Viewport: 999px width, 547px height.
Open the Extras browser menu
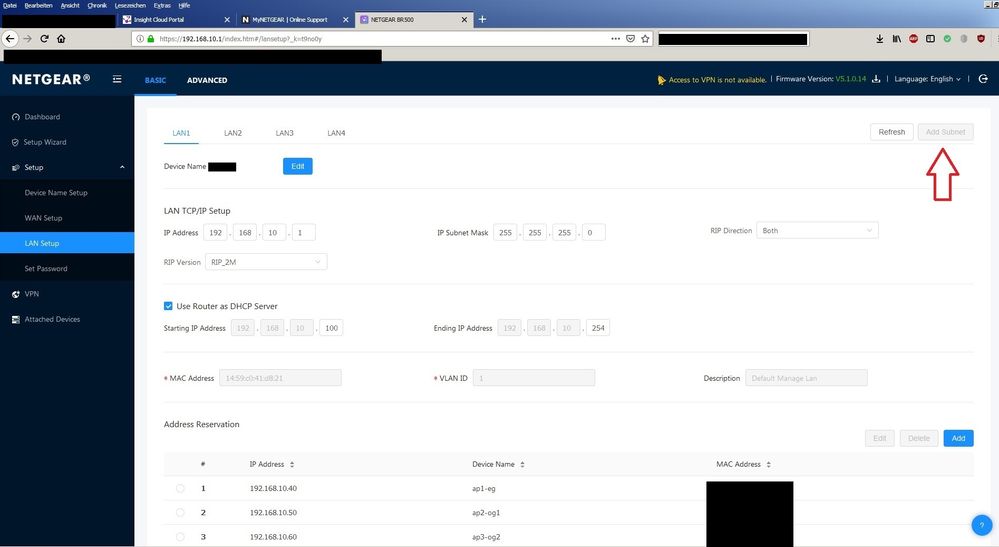(162, 5)
